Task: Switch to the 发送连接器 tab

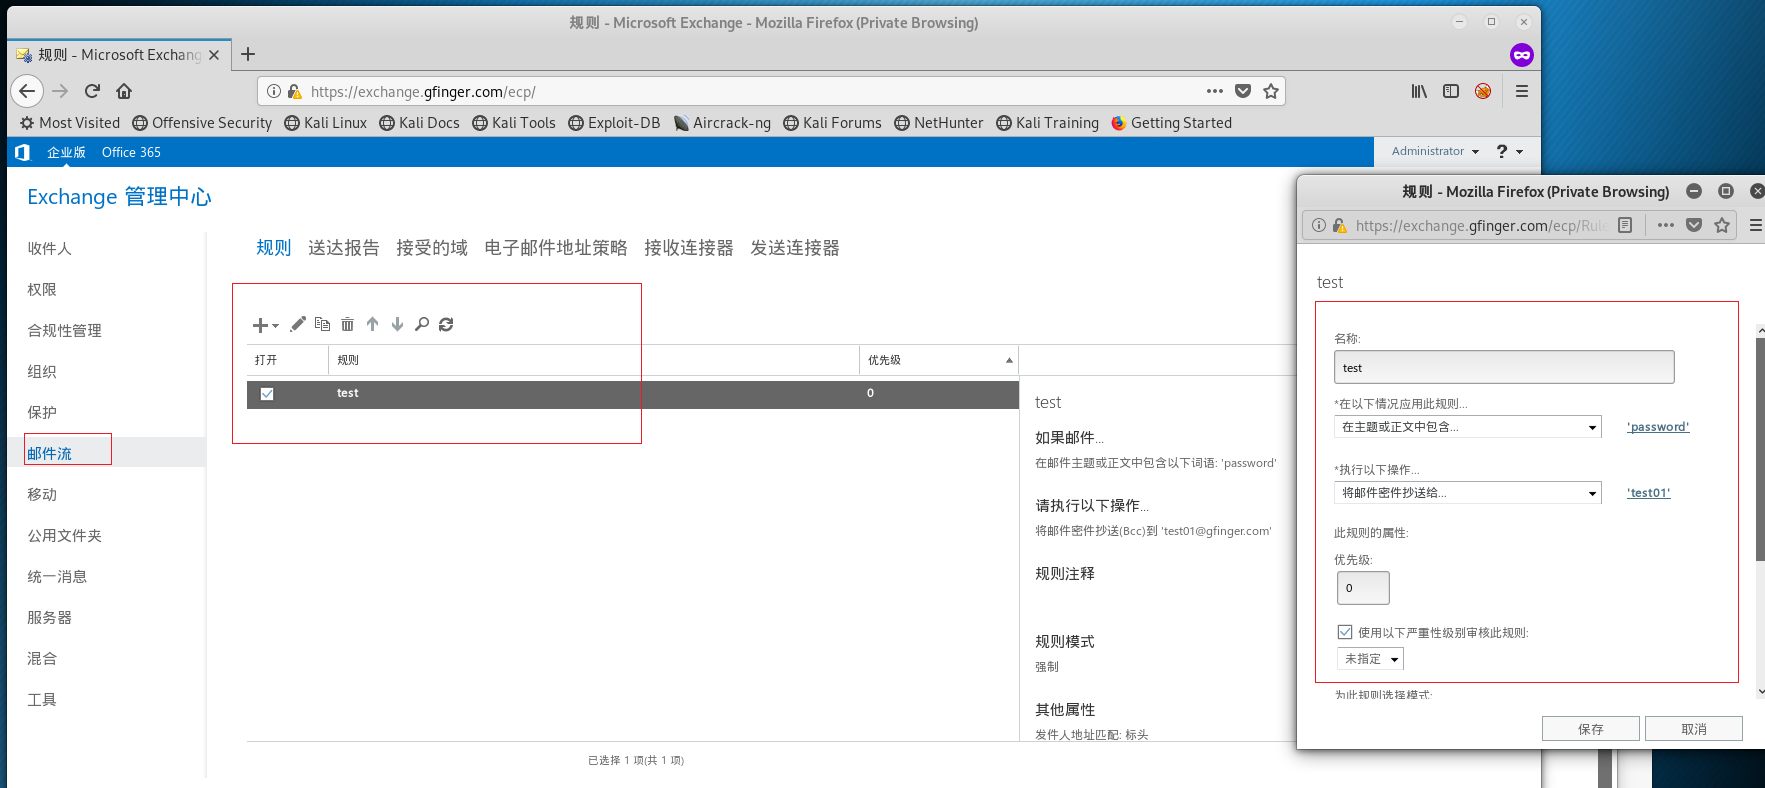Action: pyautogui.click(x=794, y=248)
